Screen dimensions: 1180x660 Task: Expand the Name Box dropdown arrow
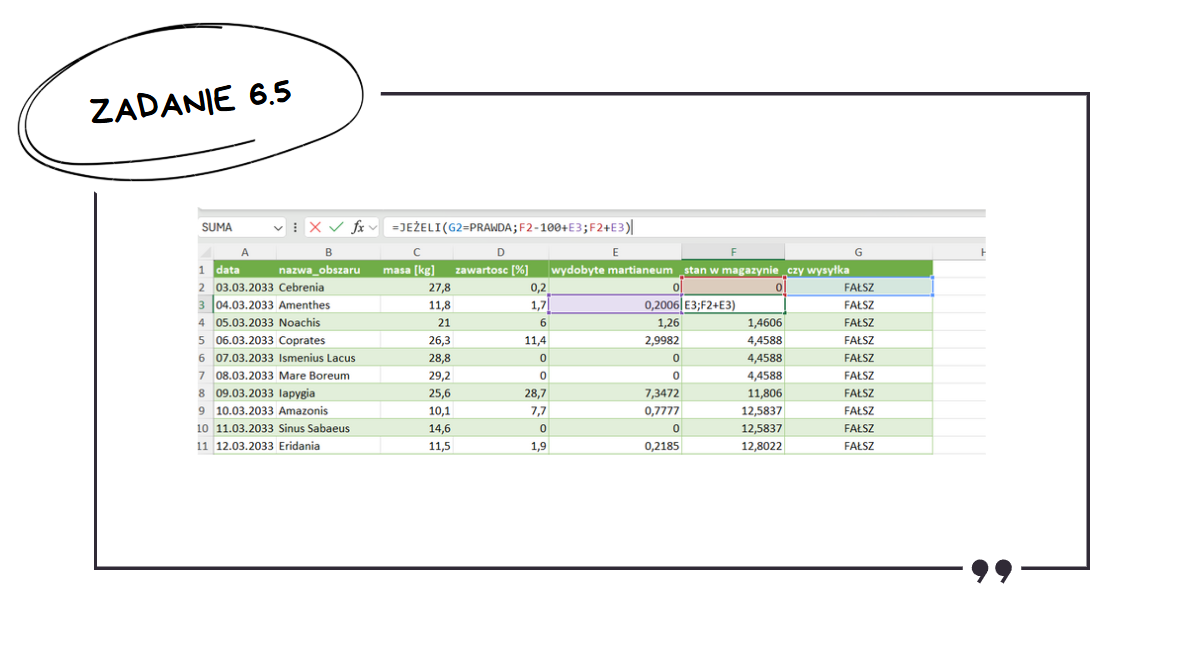(x=279, y=227)
